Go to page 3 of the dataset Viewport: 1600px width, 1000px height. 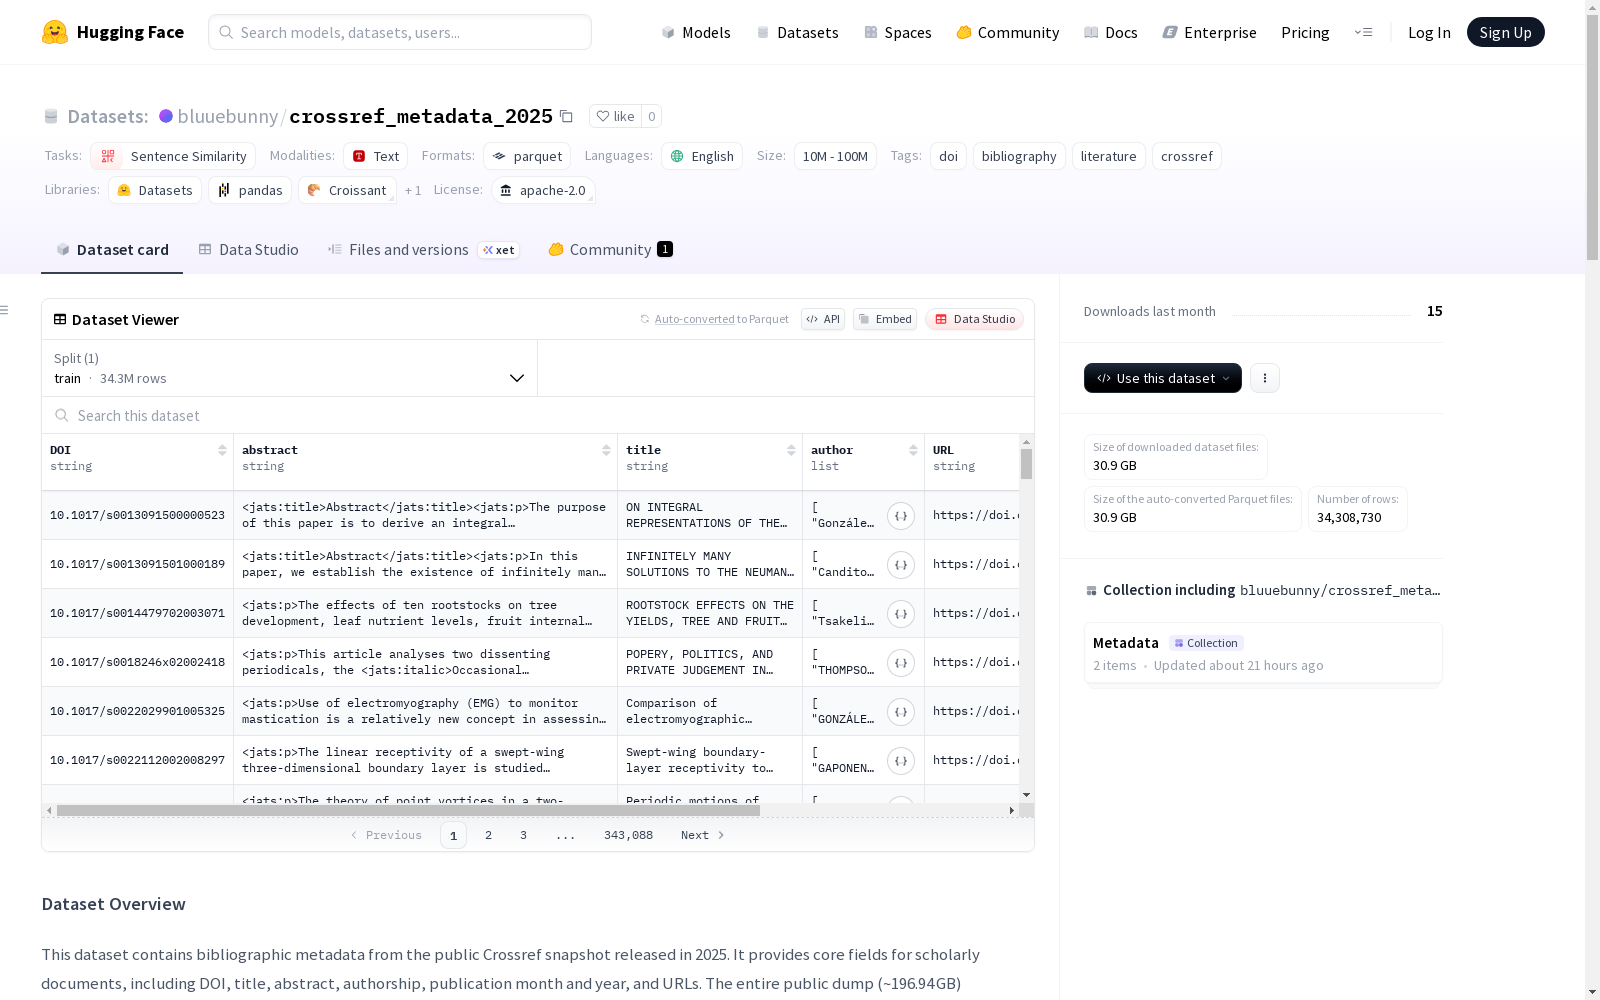pos(523,835)
